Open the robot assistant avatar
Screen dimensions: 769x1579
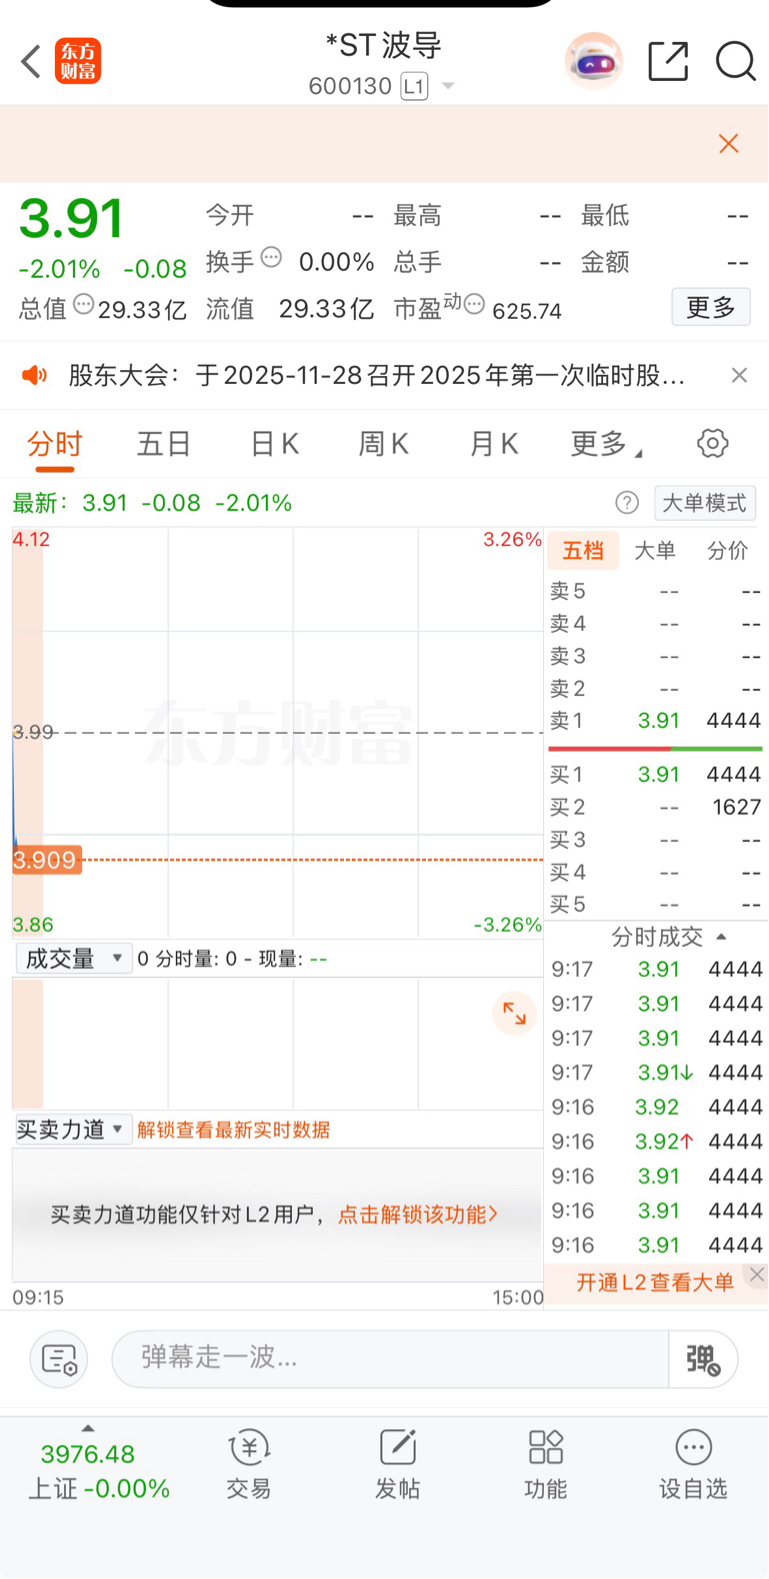pos(594,61)
